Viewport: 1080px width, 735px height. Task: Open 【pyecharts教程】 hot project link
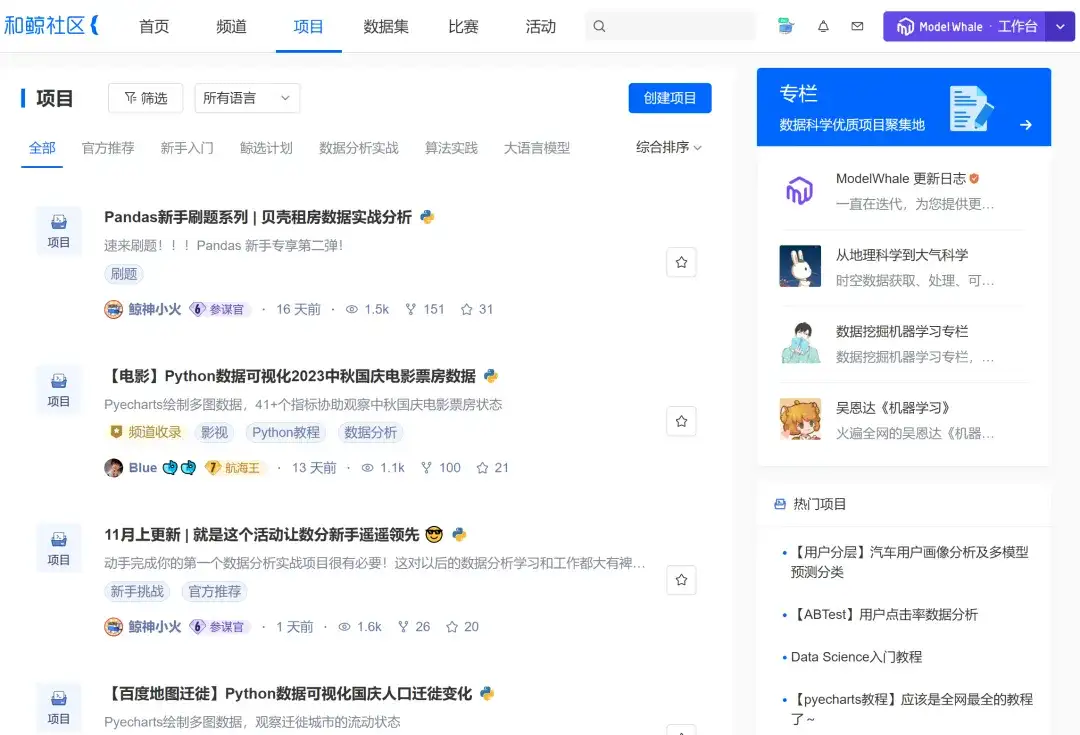pyautogui.click(x=912, y=709)
